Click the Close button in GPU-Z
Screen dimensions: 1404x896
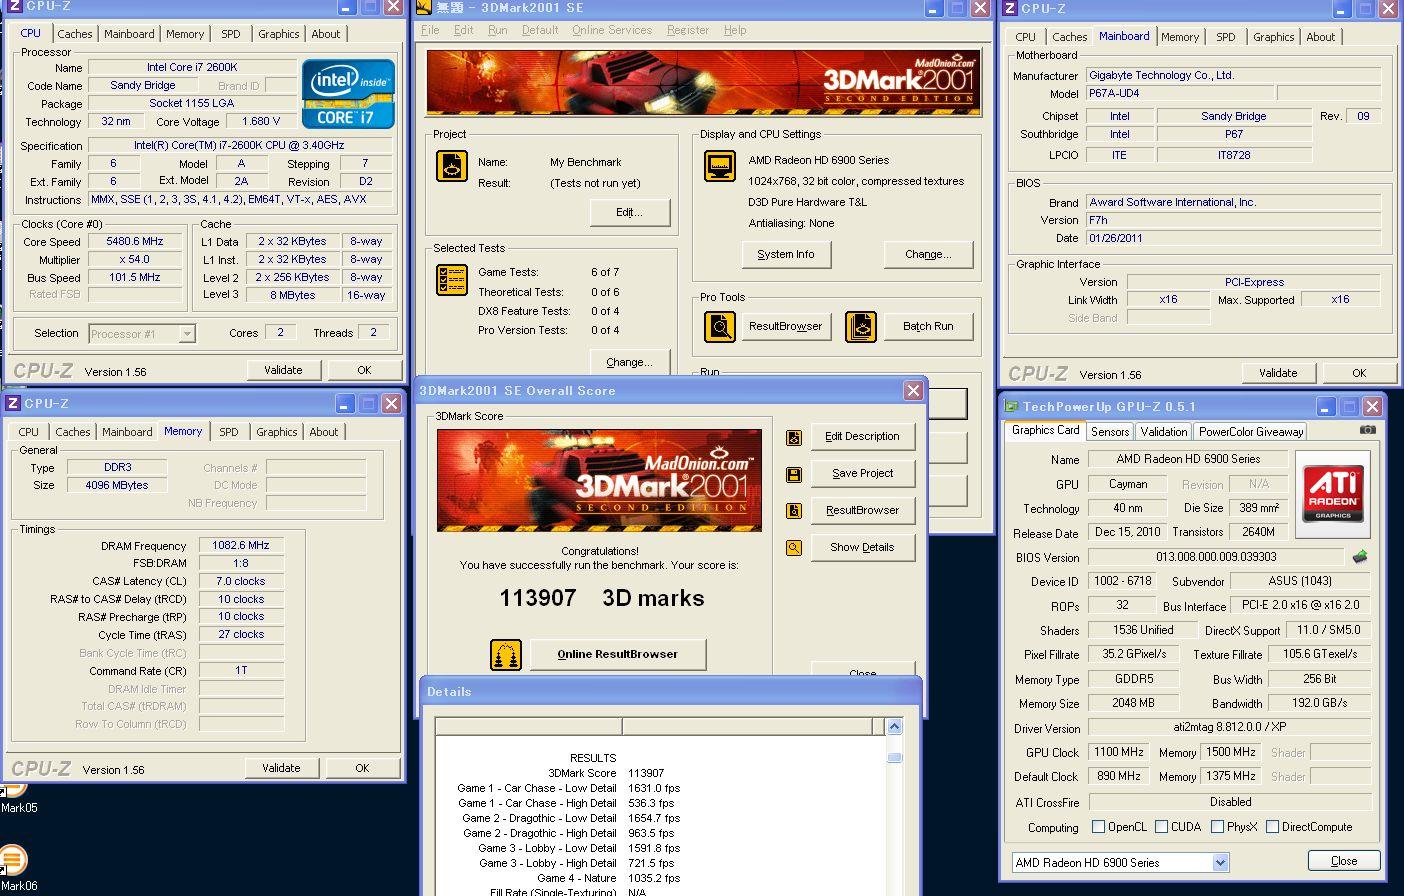click(x=1344, y=861)
